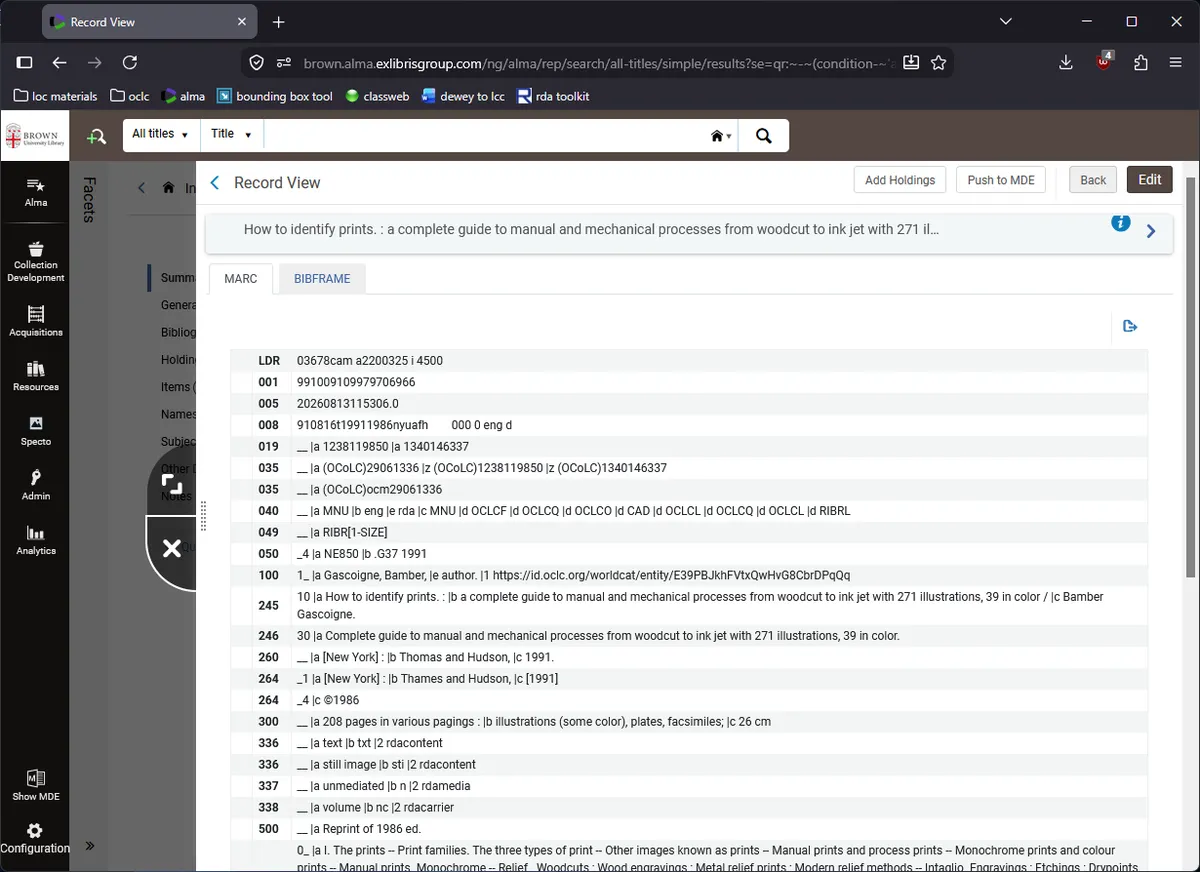Run search with magnifying glass button
The height and width of the screenshot is (872, 1200).
pos(764,136)
